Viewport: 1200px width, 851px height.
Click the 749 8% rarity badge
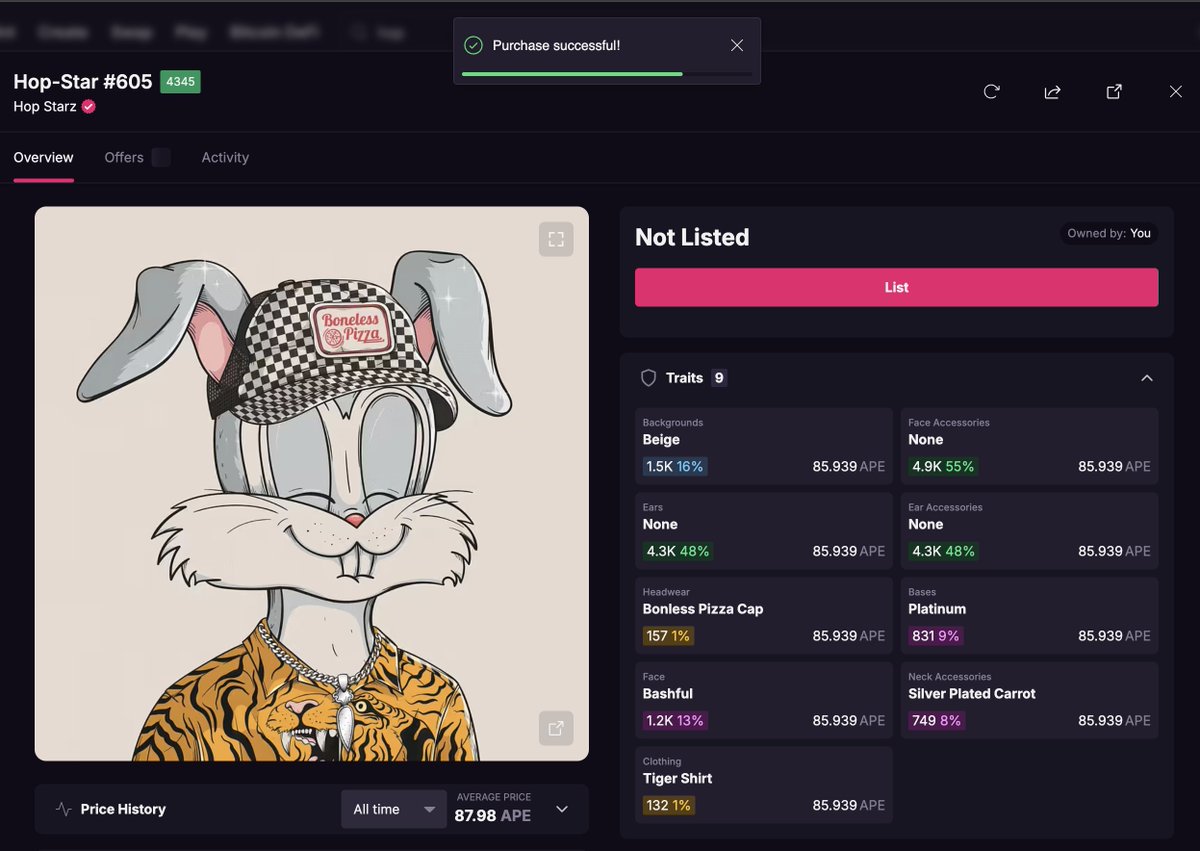point(937,720)
